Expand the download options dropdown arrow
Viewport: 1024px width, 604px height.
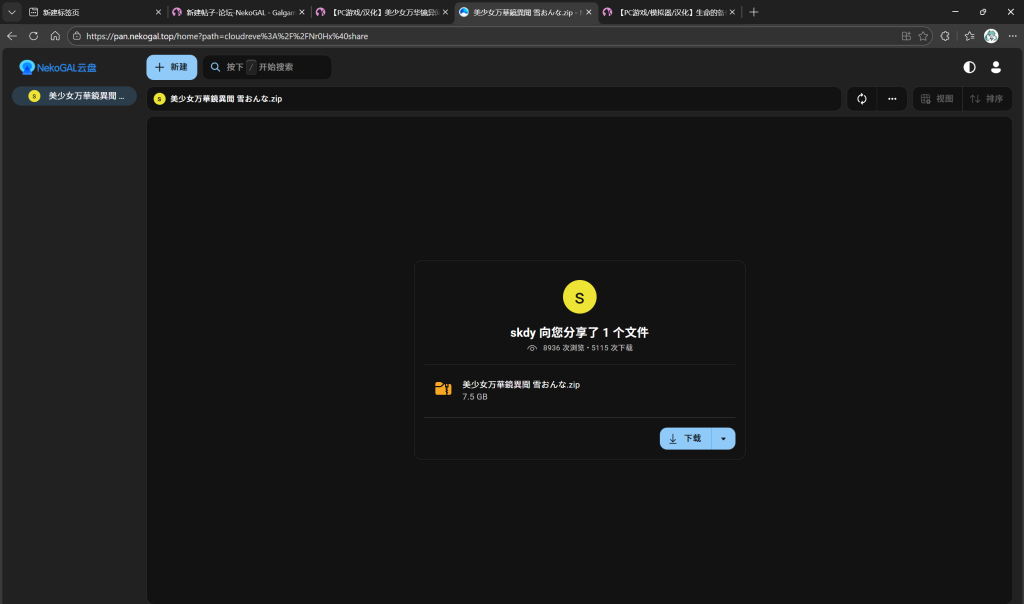pos(723,439)
